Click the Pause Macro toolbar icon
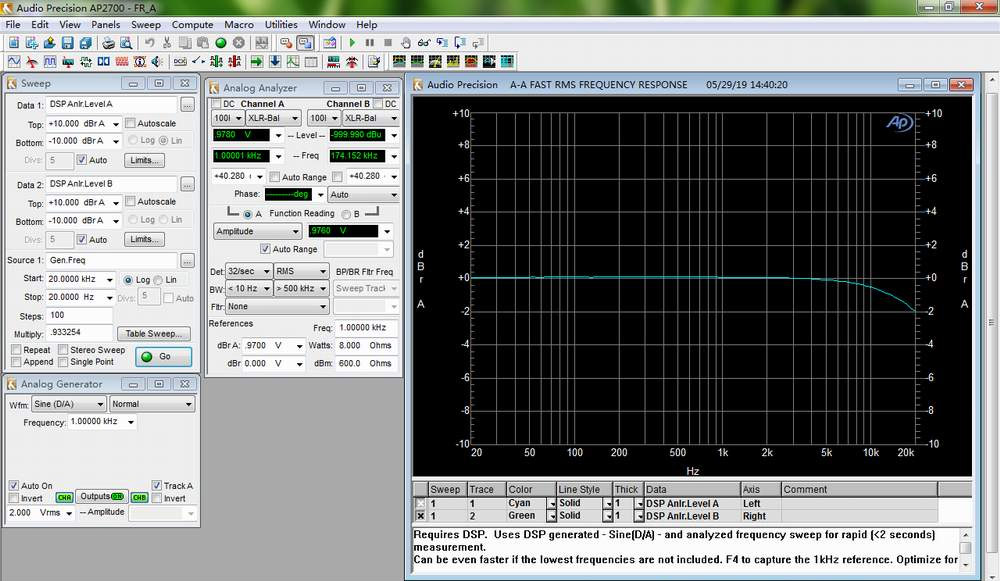The height and width of the screenshot is (581, 1000). [370, 43]
